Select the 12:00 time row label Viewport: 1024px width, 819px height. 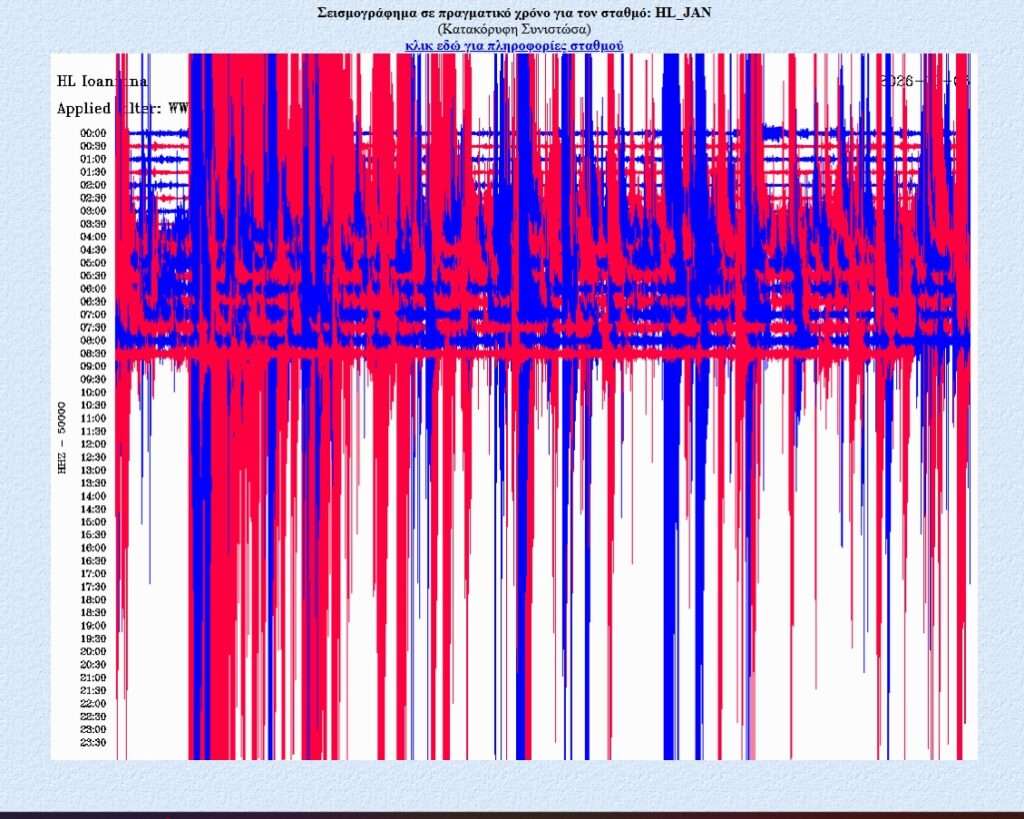click(93, 444)
